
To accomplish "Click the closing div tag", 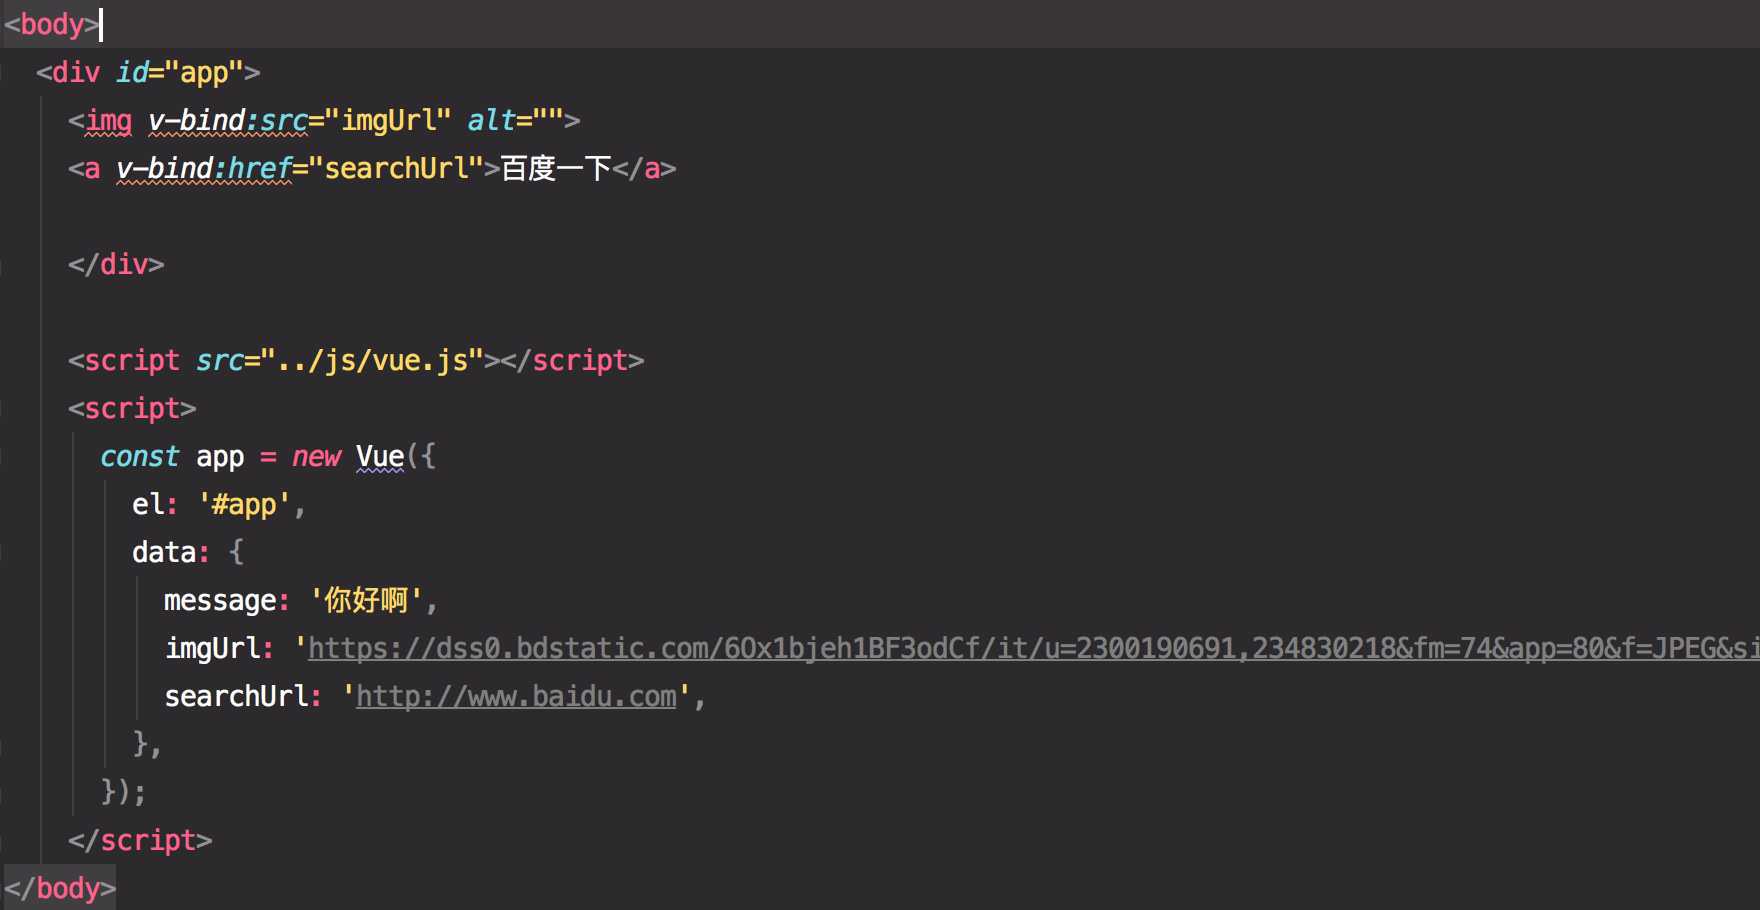I will [x=116, y=264].
